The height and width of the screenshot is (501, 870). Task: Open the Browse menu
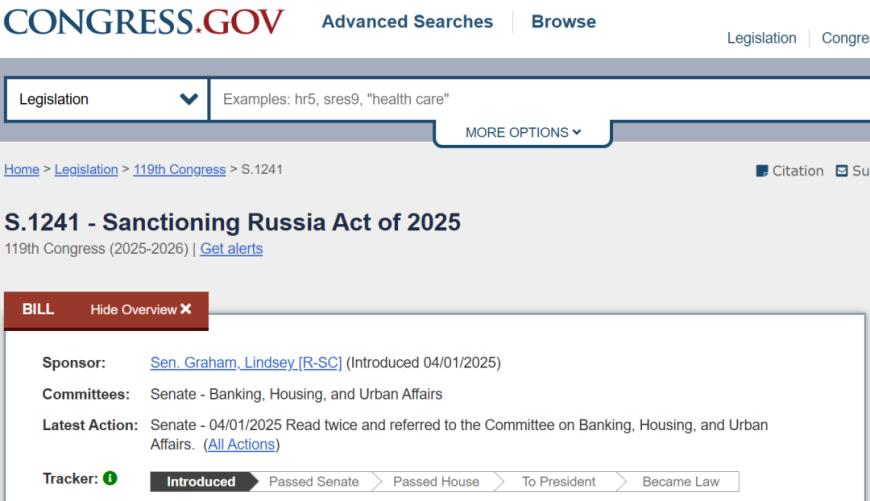coord(563,22)
